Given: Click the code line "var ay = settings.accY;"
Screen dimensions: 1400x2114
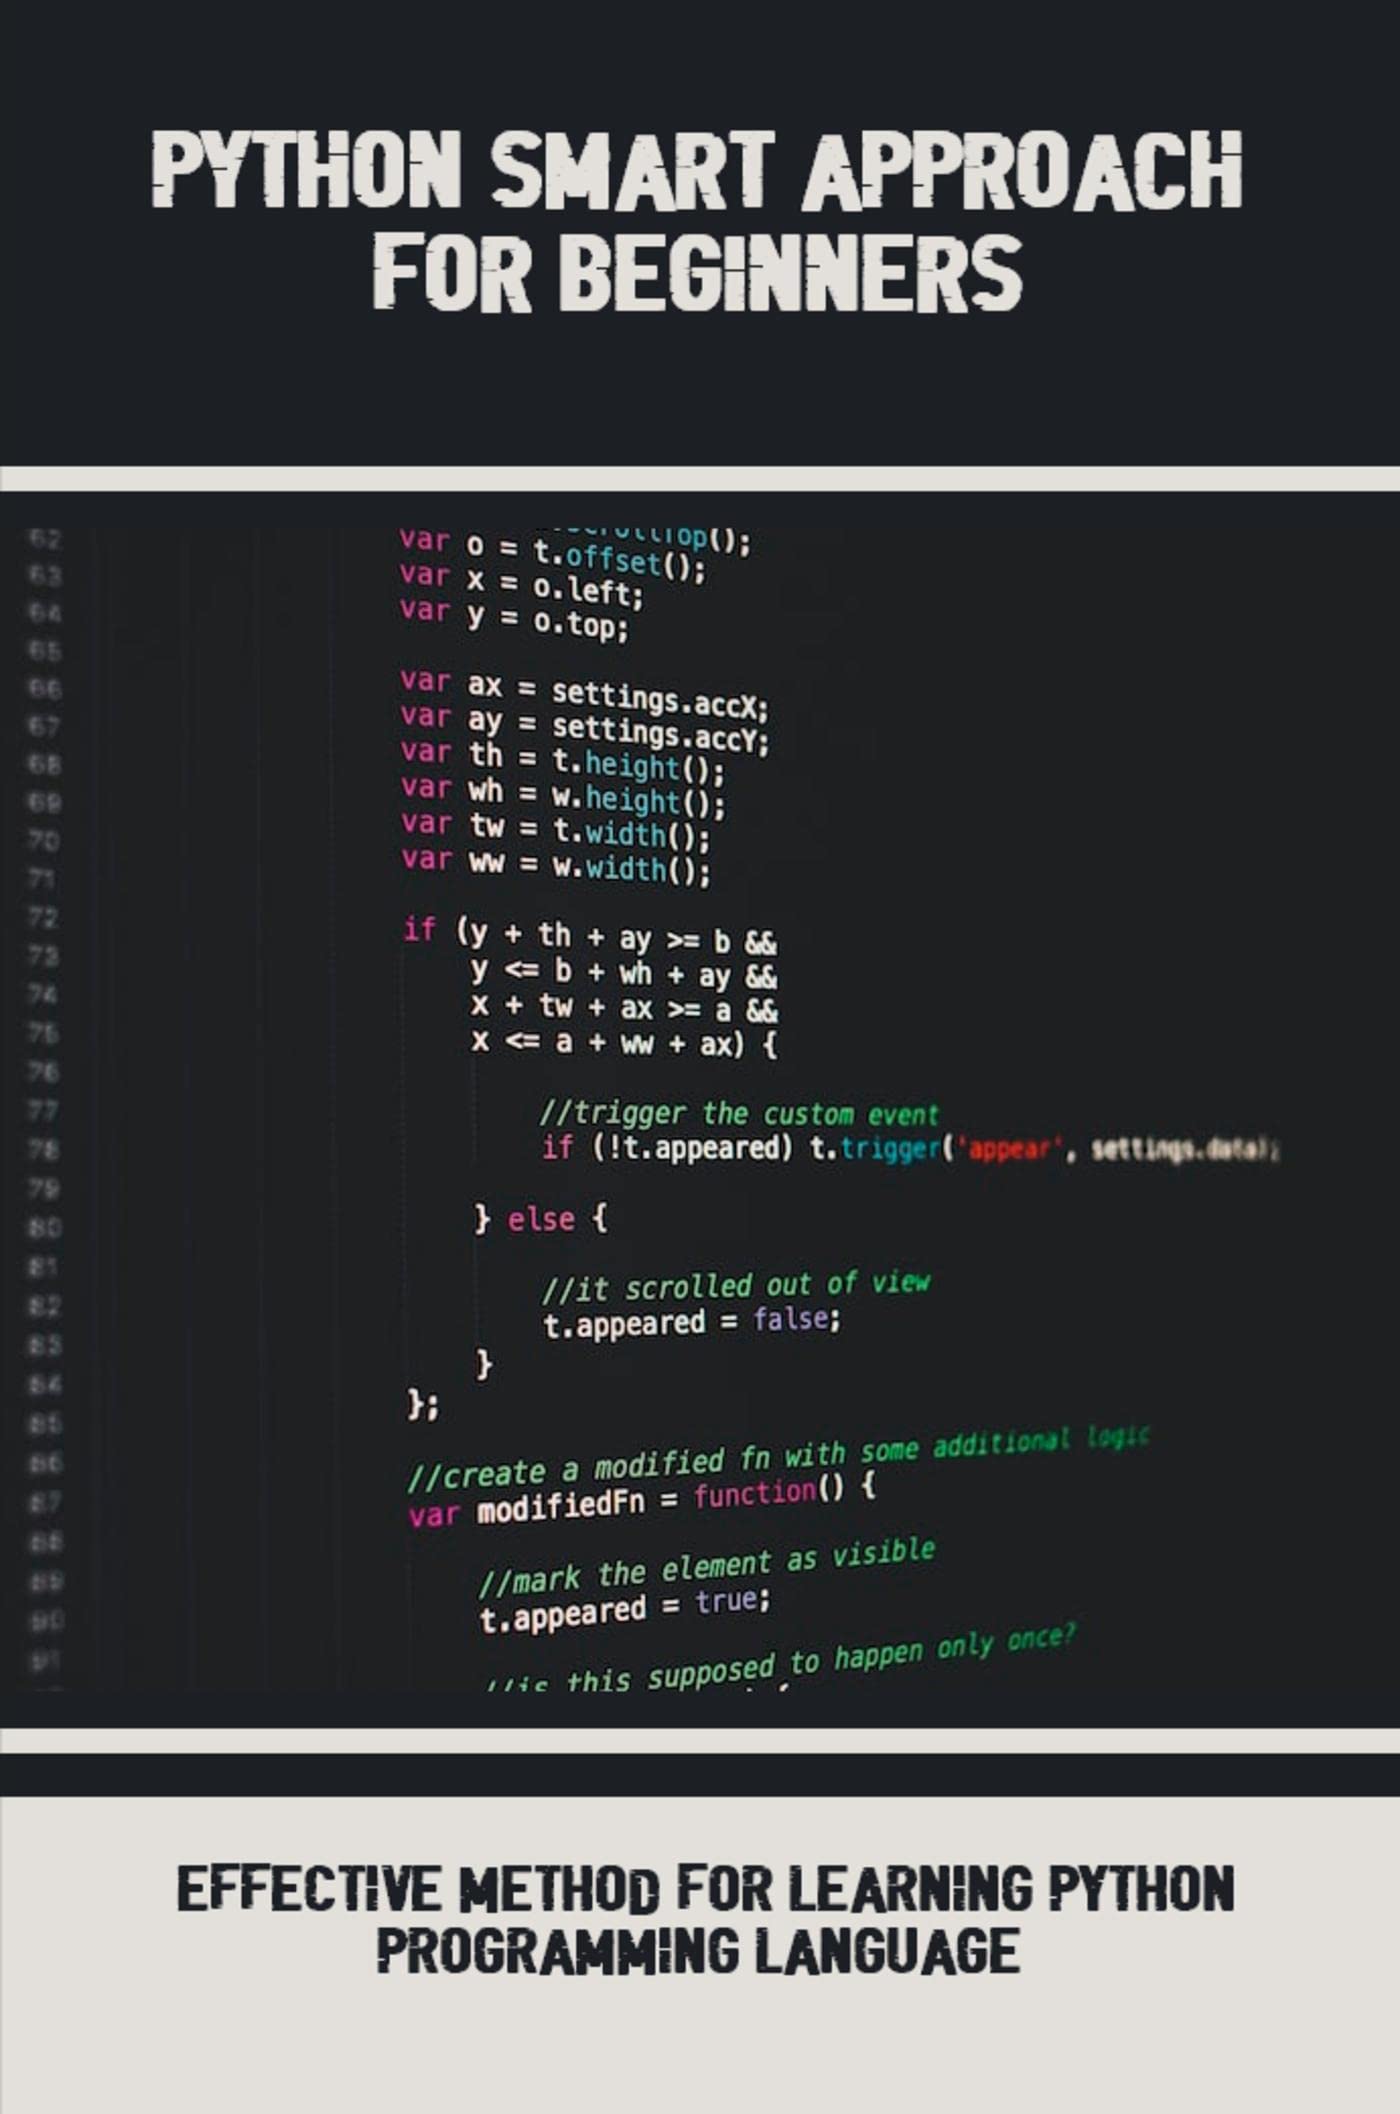Looking at the screenshot, I should [x=585, y=728].
